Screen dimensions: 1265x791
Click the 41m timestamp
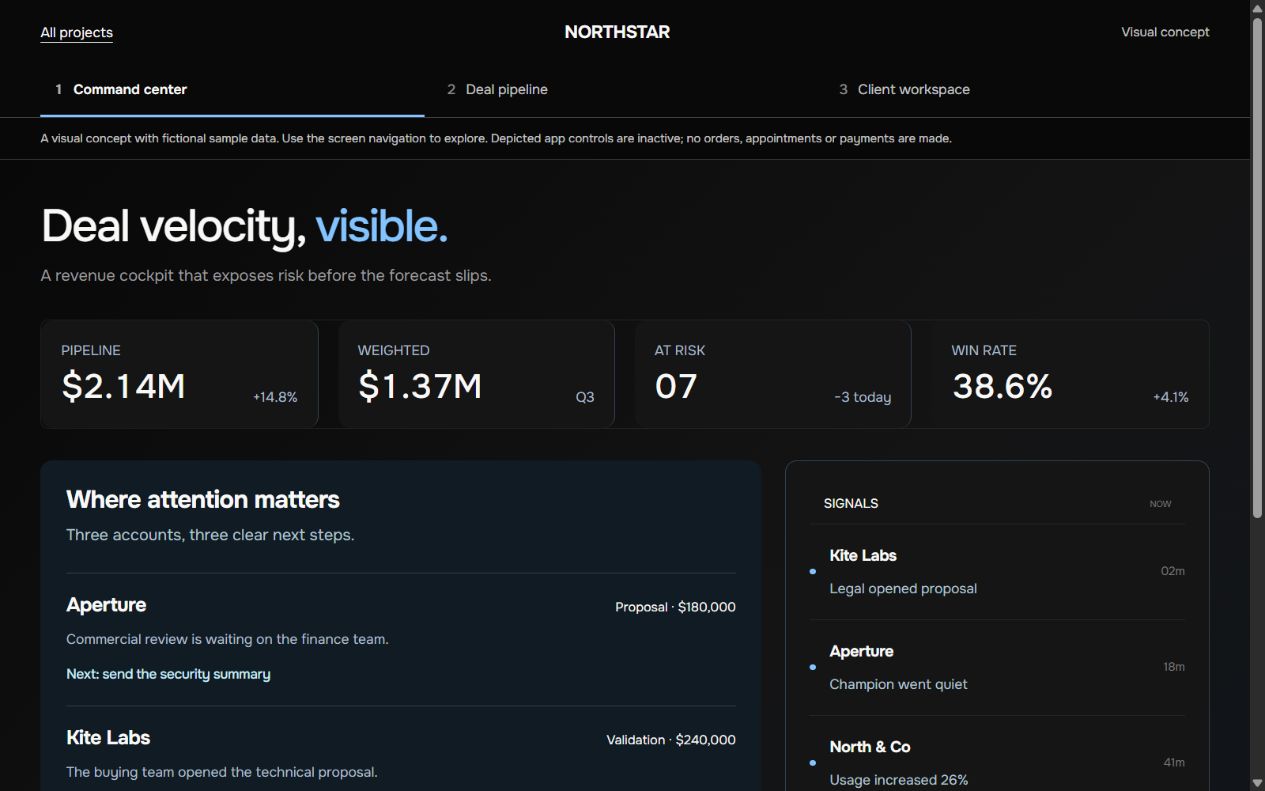[1174, 763]
